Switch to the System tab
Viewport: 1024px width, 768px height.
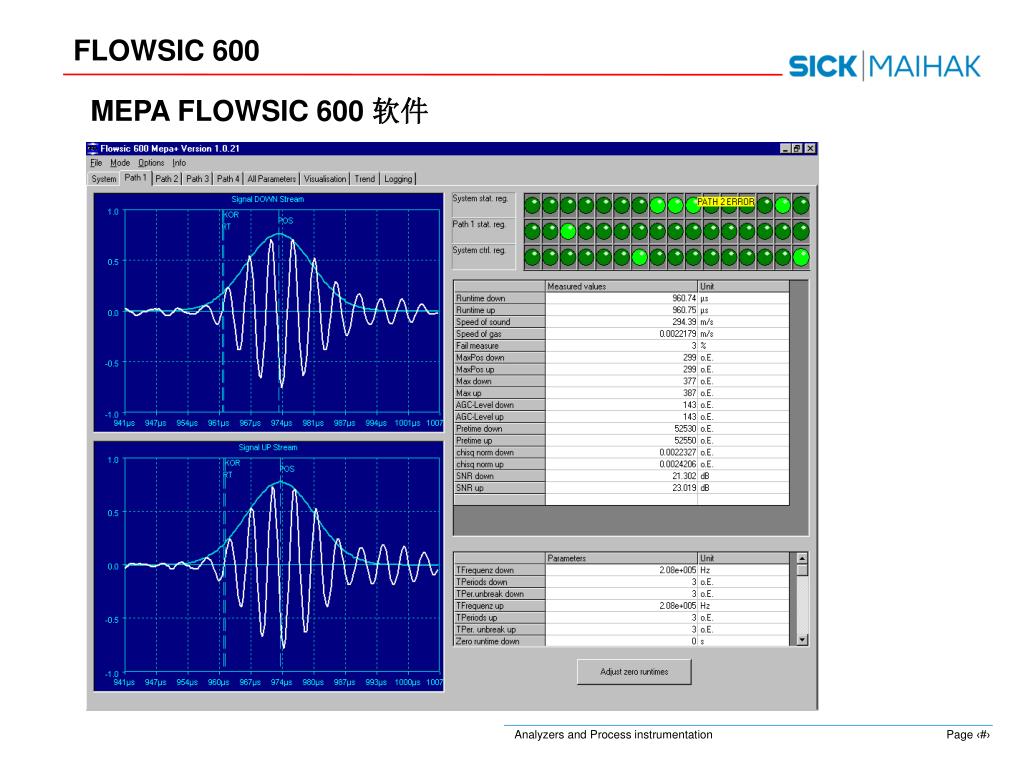(x=104, y=179)
